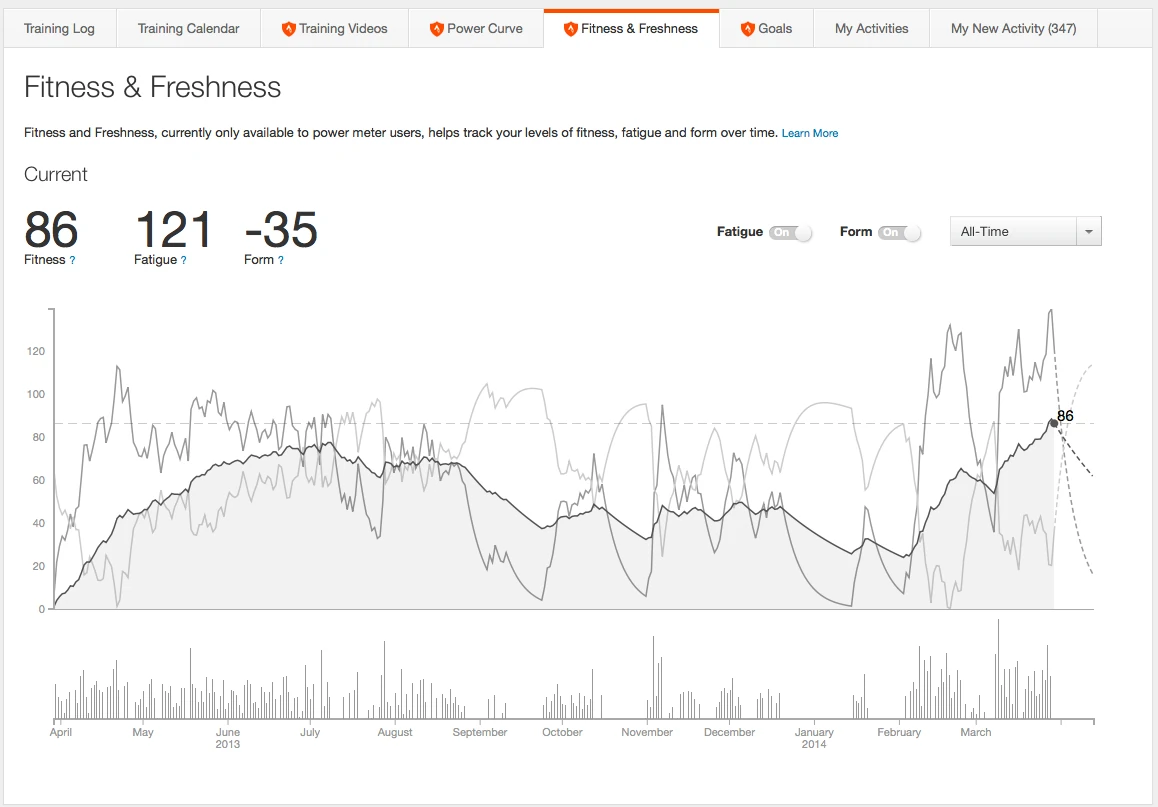Image resolution: width=1158 pixels, height=807 pixels.
Task: Follow the Learn More link
Action: pyautogui.click(x=810, y=133)
